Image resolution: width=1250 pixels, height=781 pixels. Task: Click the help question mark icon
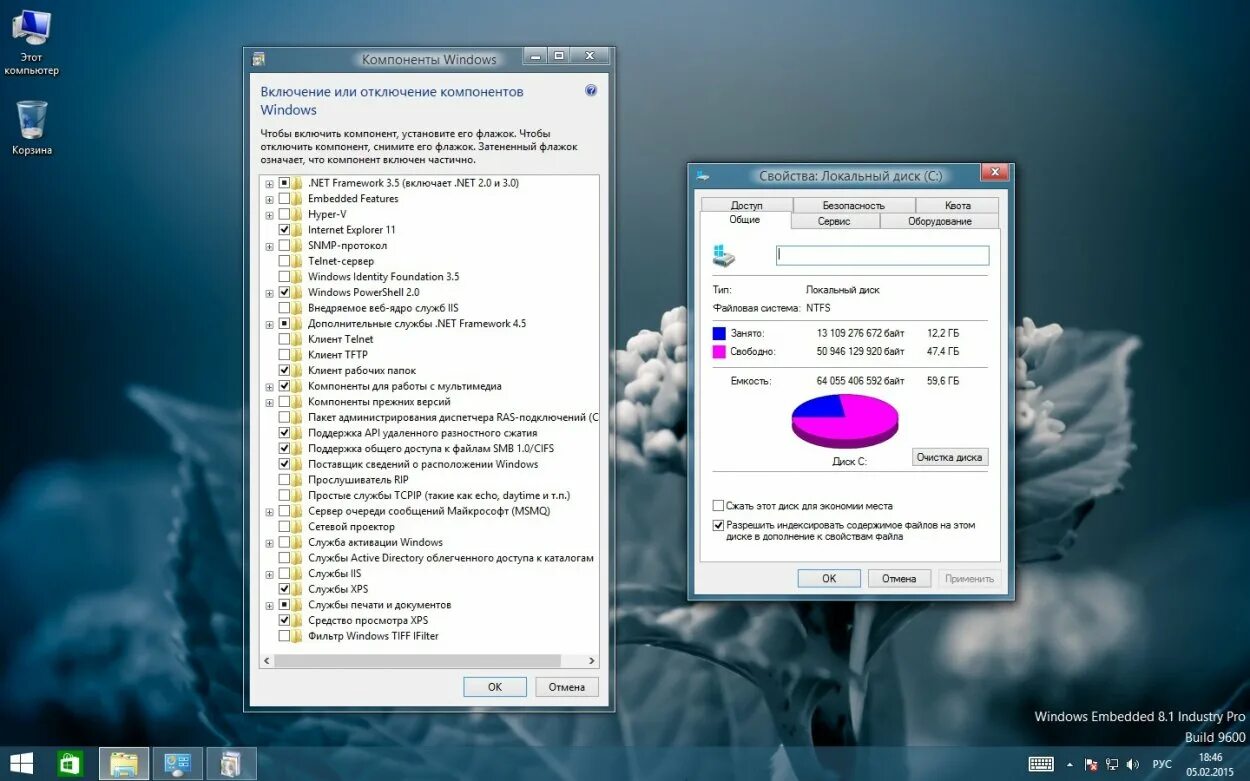(591, 90)
